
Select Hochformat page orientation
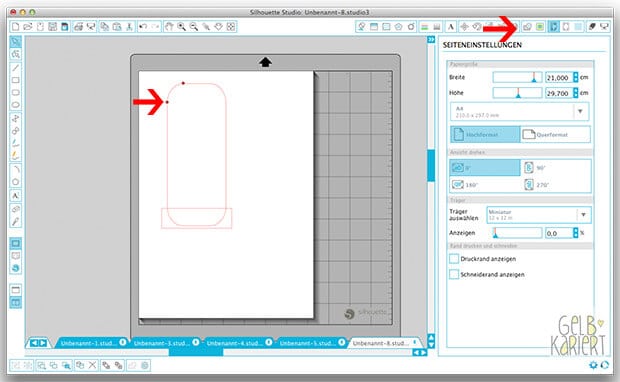click(x=485, y=134)
